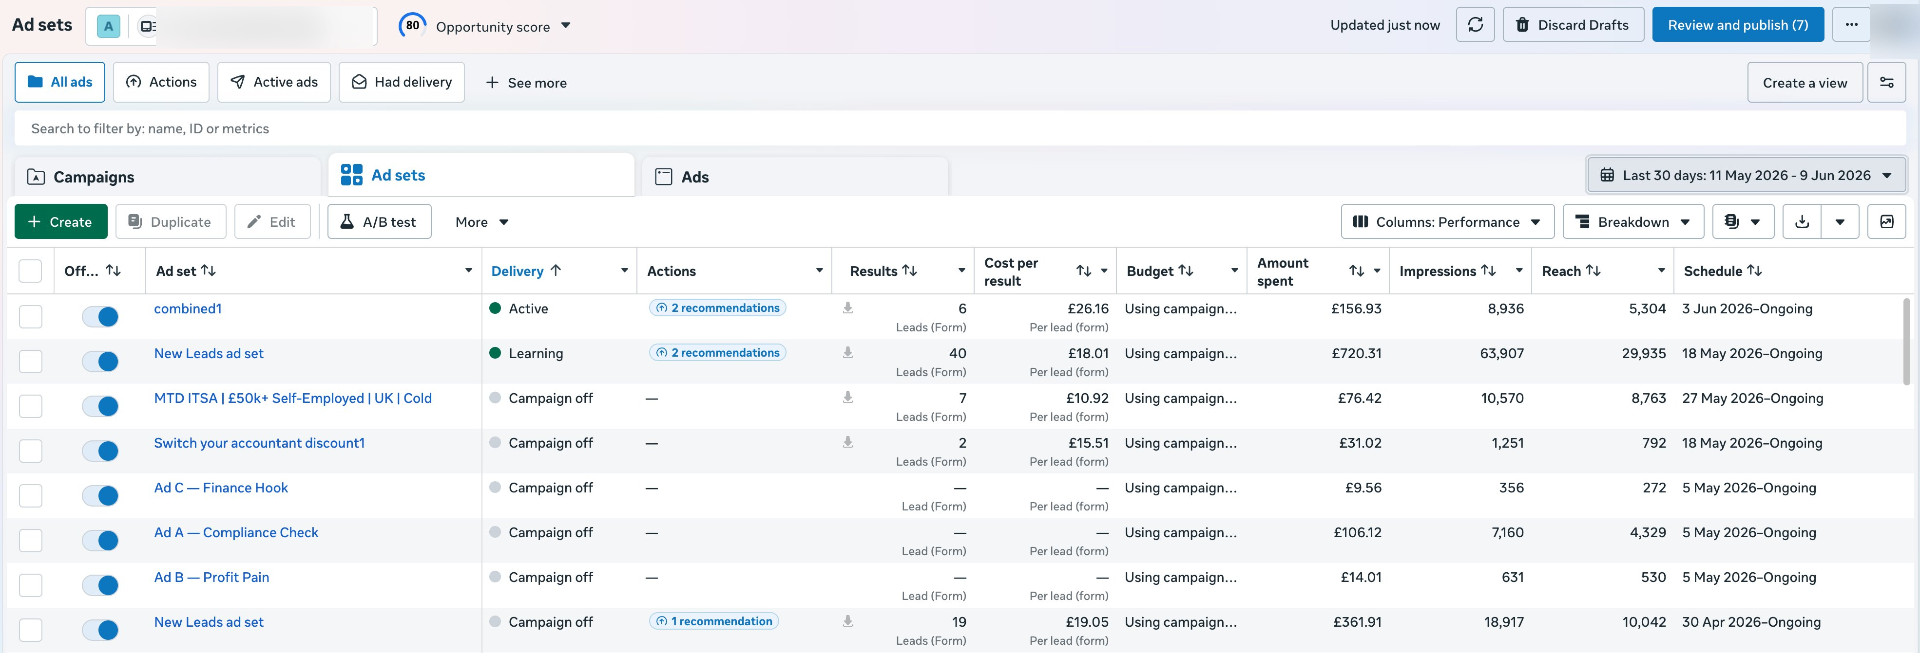The image size is (1920, 653).
Task: Open 2 recommendations for New Leads ad set
Action: click(x=718, y=353)
